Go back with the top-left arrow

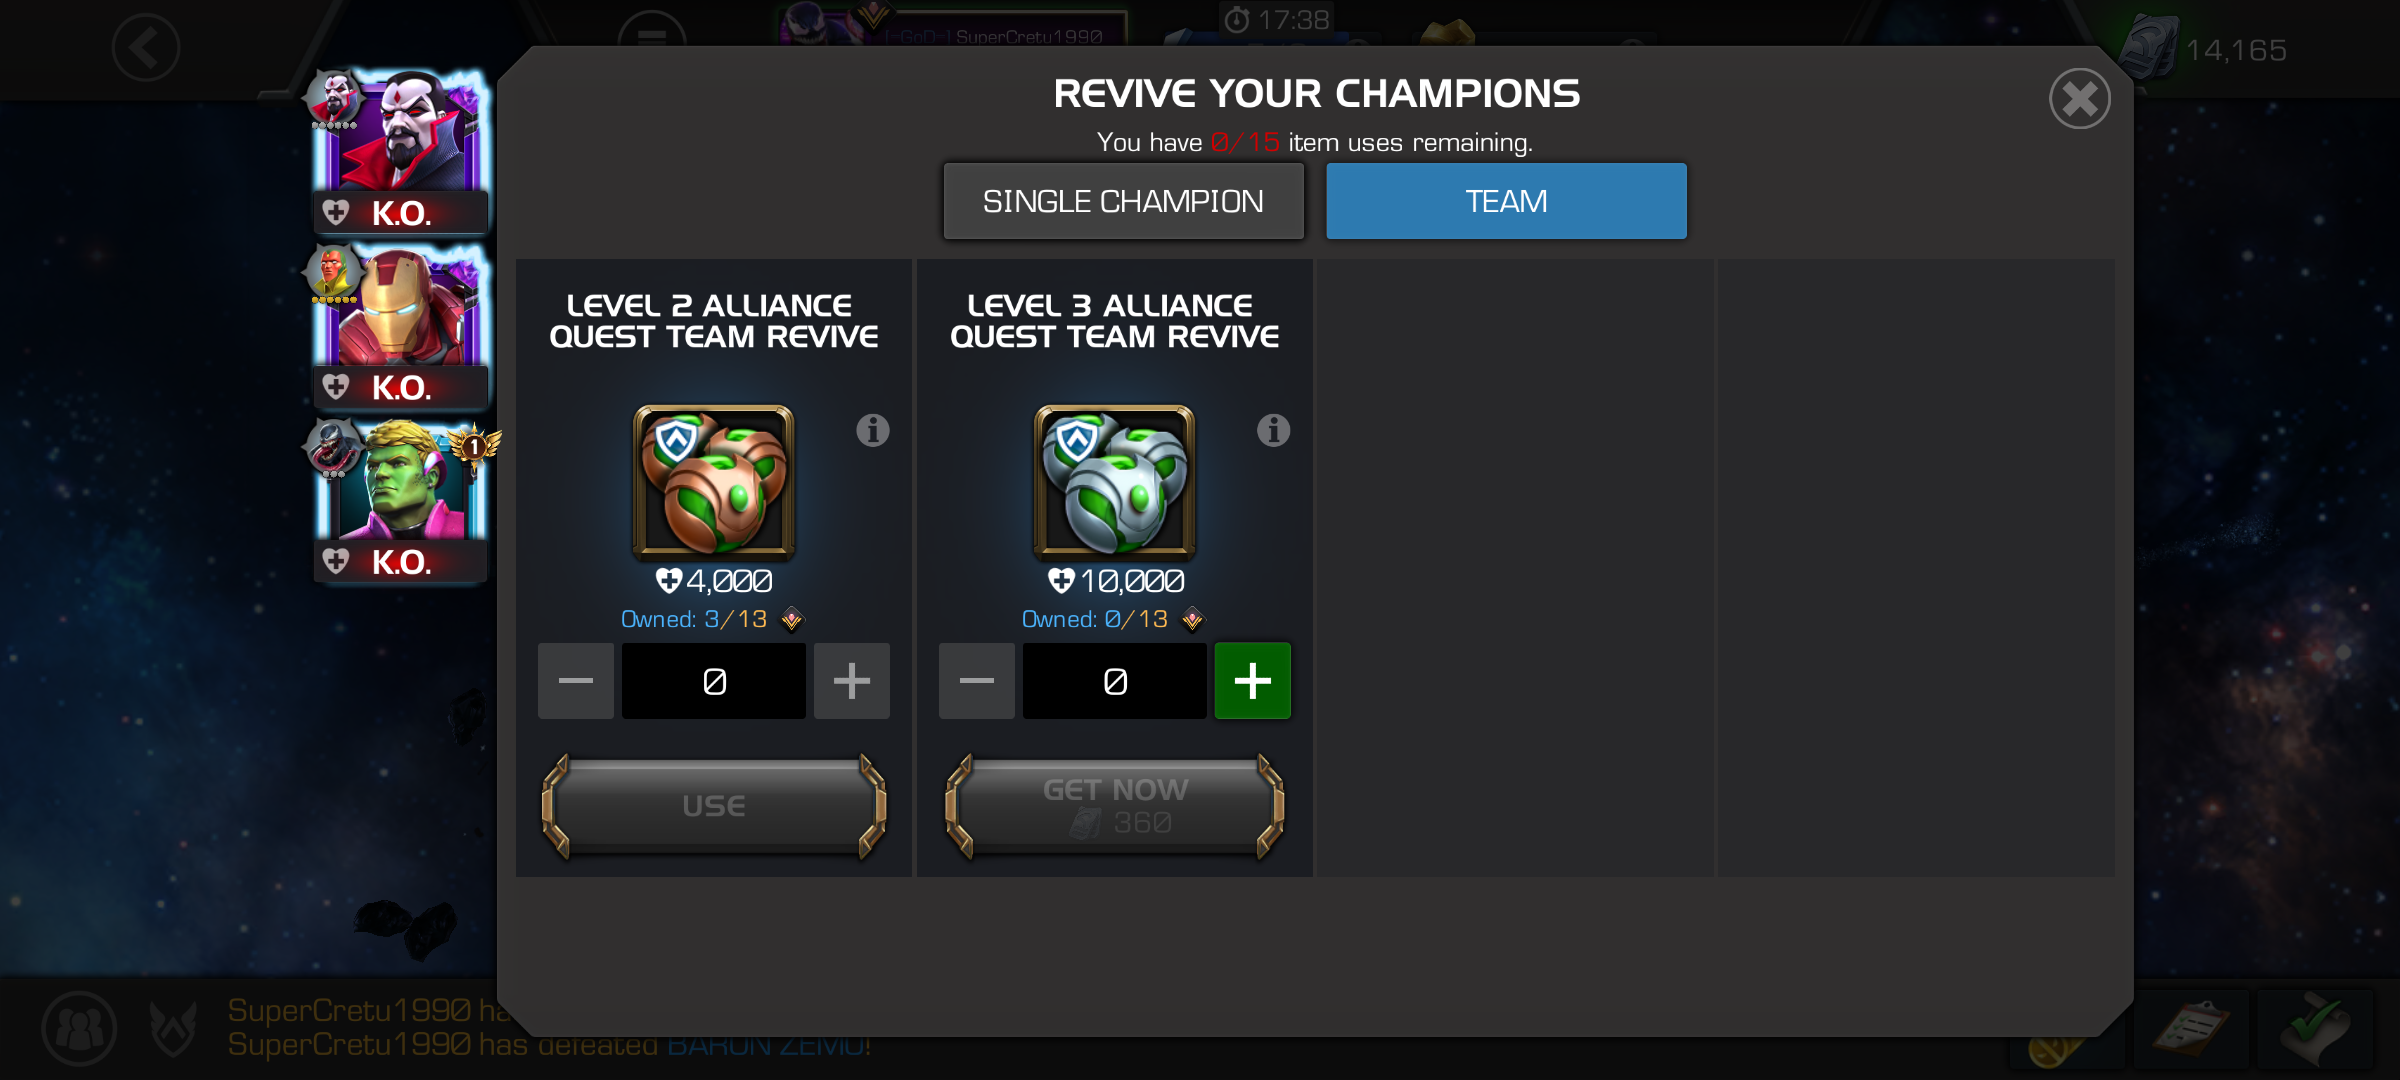146,47
